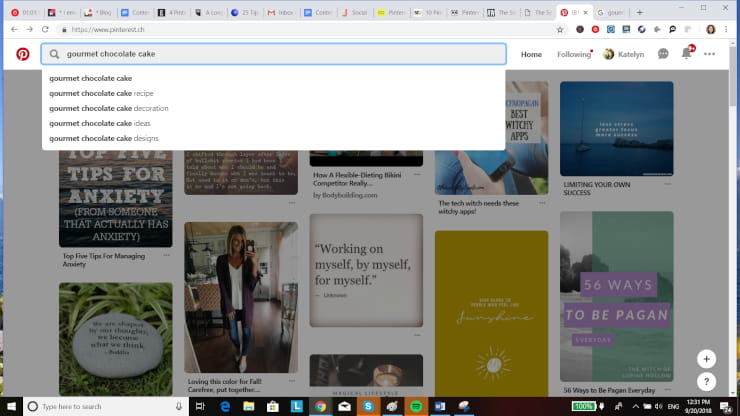Open 'Limiting Your Own Success' pin image
This screenshot has height=416, width=740.
coord(616,128)
